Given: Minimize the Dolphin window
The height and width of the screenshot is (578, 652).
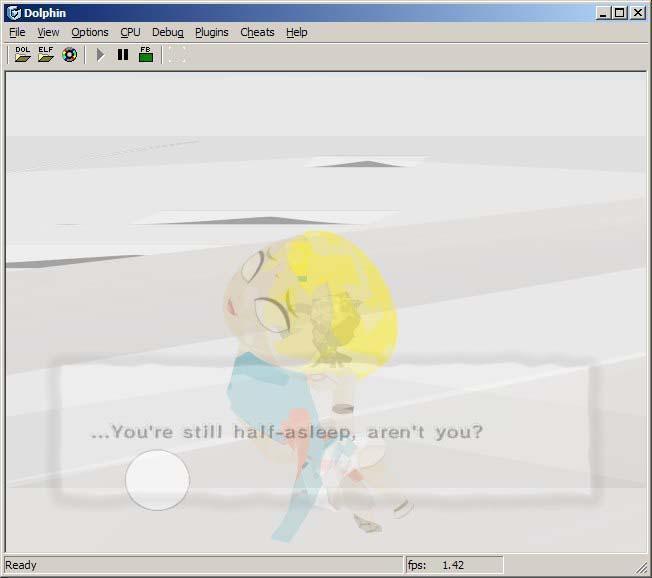Looking at the screenshot, I should coord(603,13).
